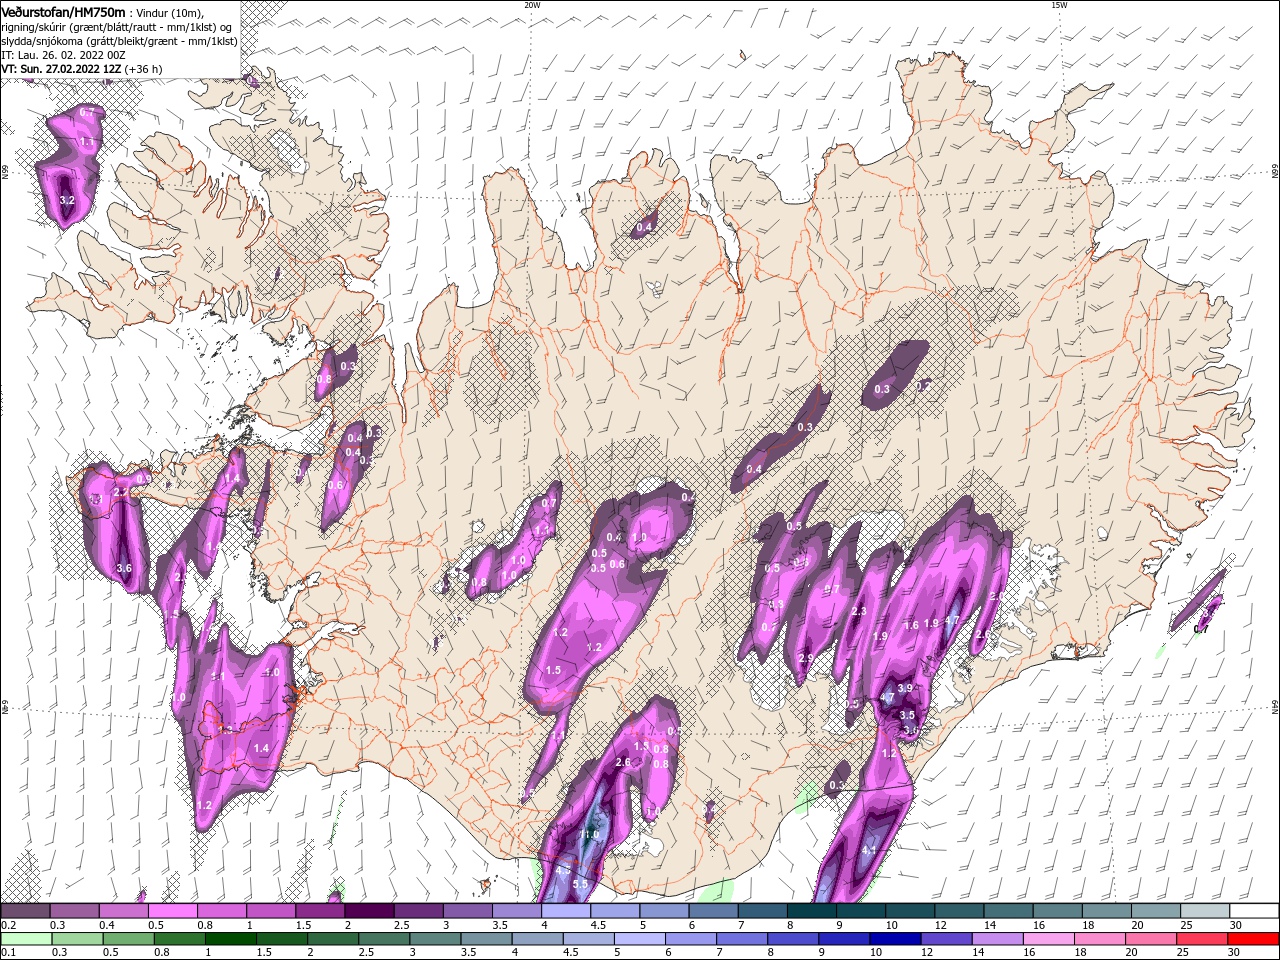Pick the red swatch ending the rain scale
The height and width of the screenshot is (960, 1280).
coord(1253,939)
